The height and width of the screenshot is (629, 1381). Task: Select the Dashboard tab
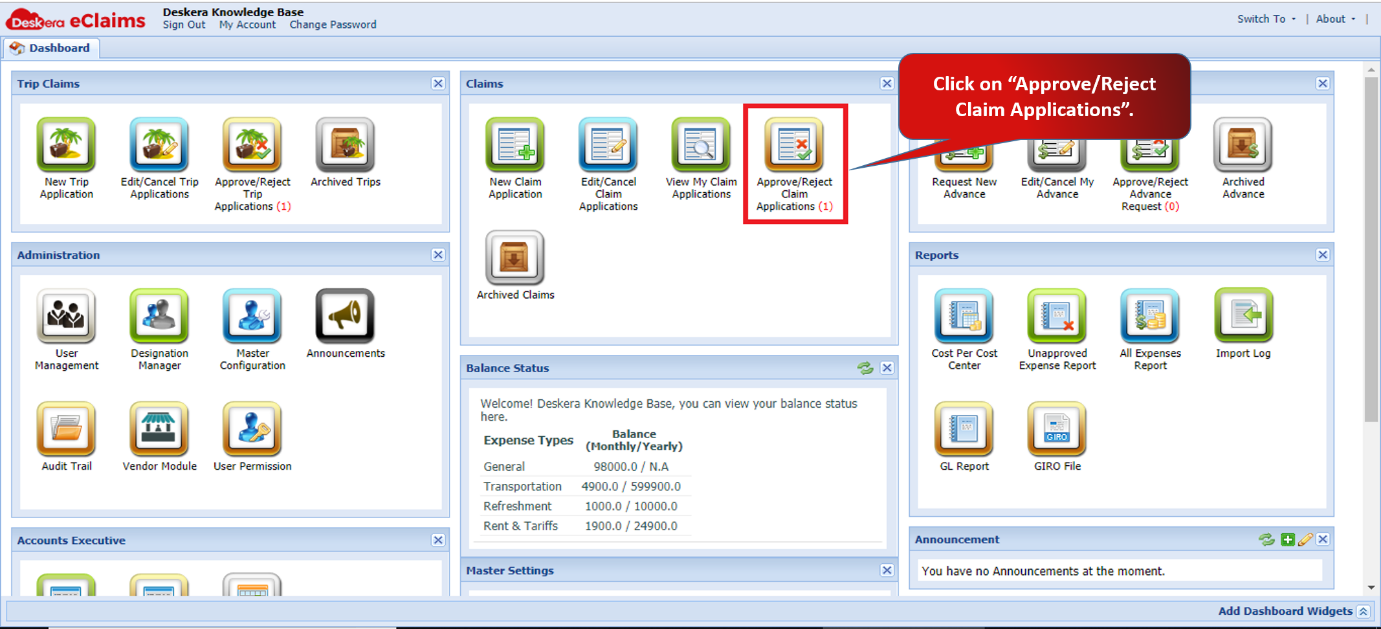point(51,48)
